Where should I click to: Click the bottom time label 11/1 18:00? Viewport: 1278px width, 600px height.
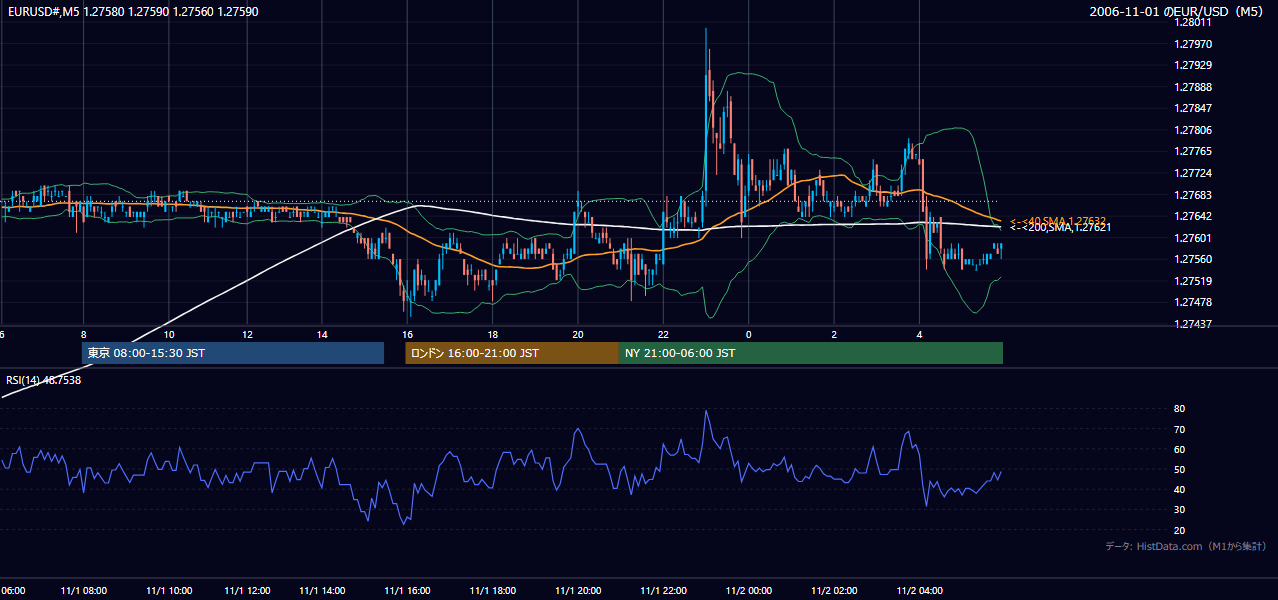pos(492,590)
